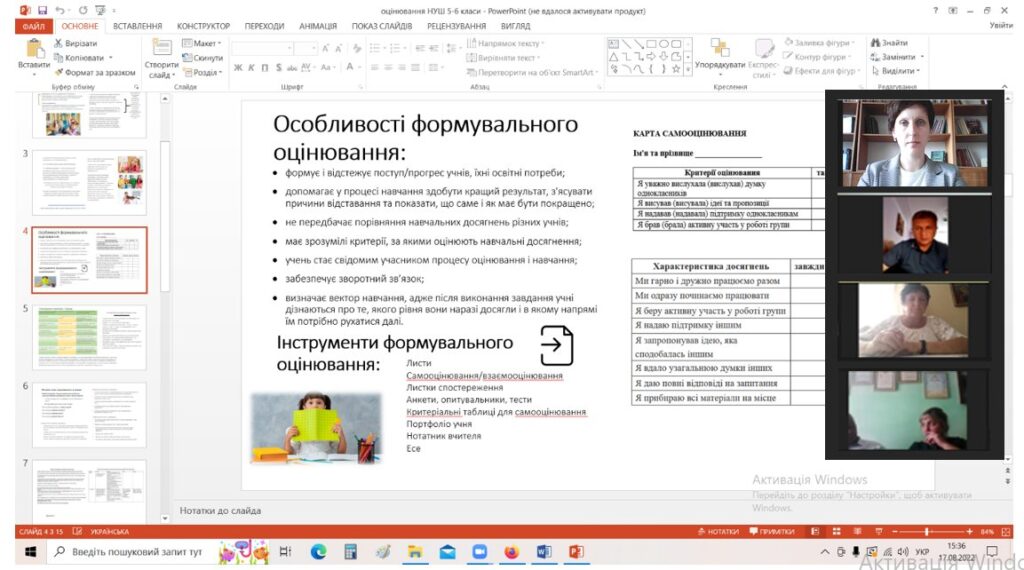Click the Reset (Скинути) slide button
The width and height of the screenshot is (1024, 570).
coord(202,58)
